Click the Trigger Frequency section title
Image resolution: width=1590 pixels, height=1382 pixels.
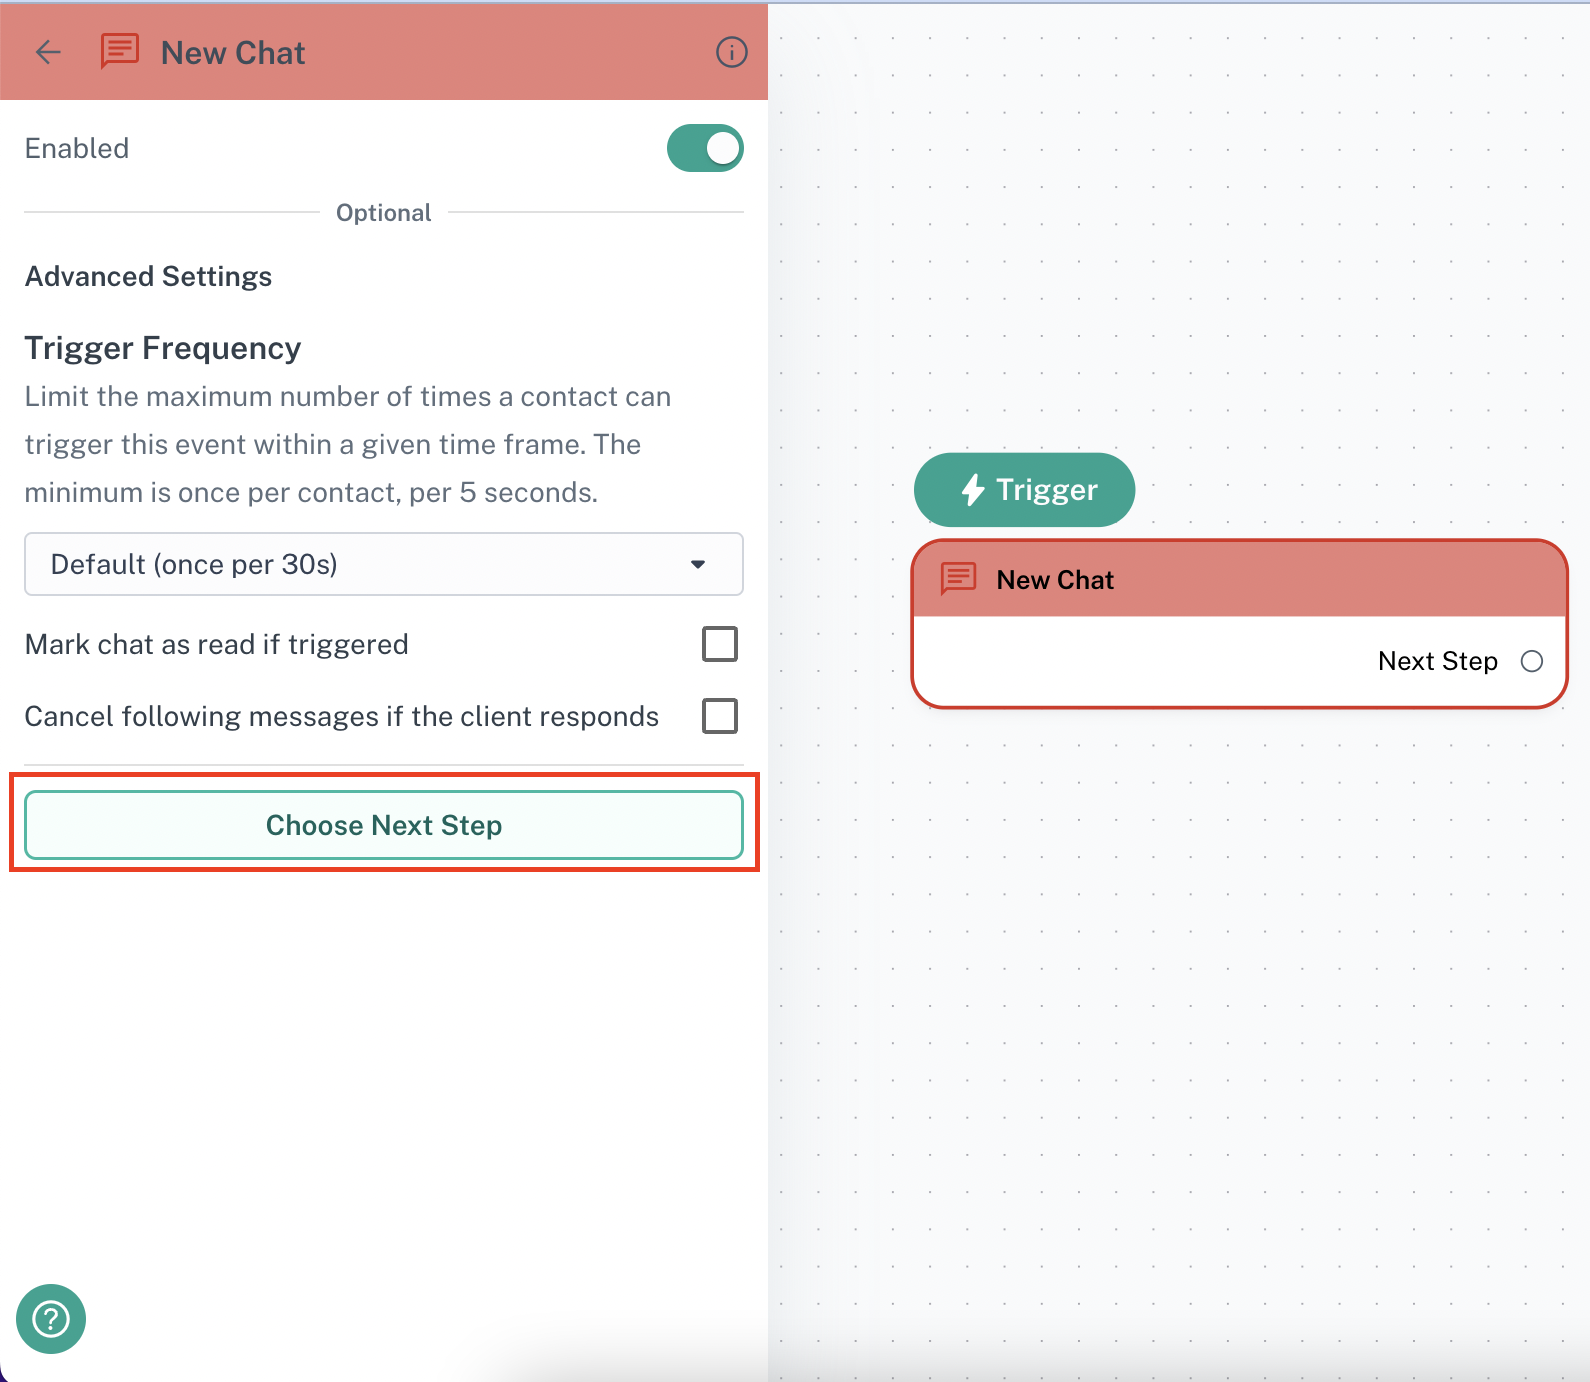pyautogui.click(x=163, y=348)
